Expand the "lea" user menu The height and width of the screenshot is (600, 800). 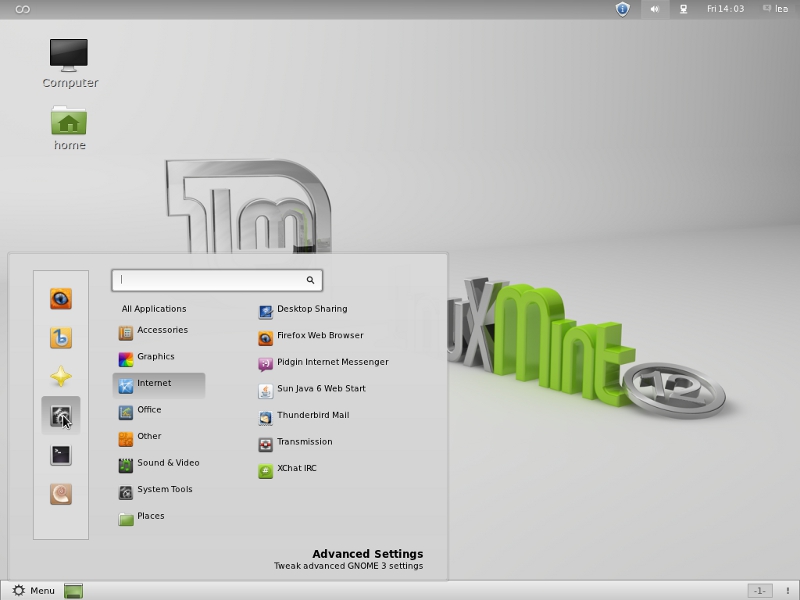[x=776, y=9]
